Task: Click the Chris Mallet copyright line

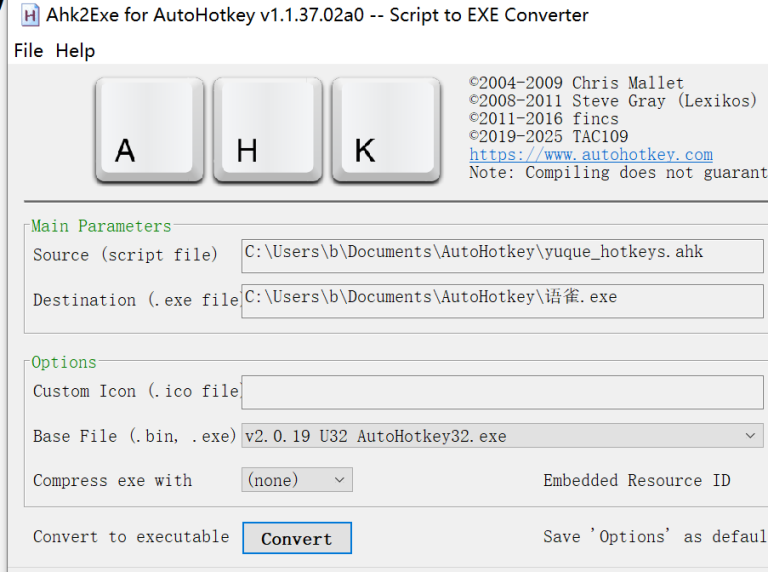Action: point(576,83)
